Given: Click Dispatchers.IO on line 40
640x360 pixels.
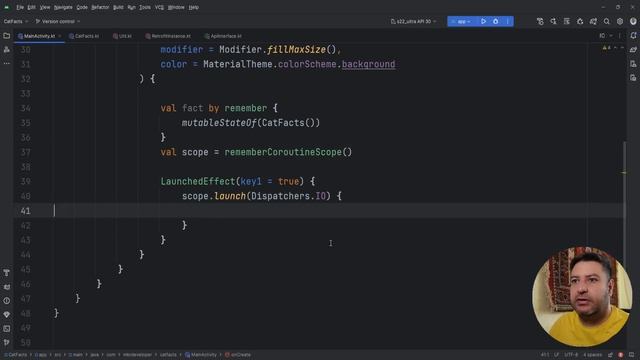Looking at the screenshot, I should coord(289,196).
